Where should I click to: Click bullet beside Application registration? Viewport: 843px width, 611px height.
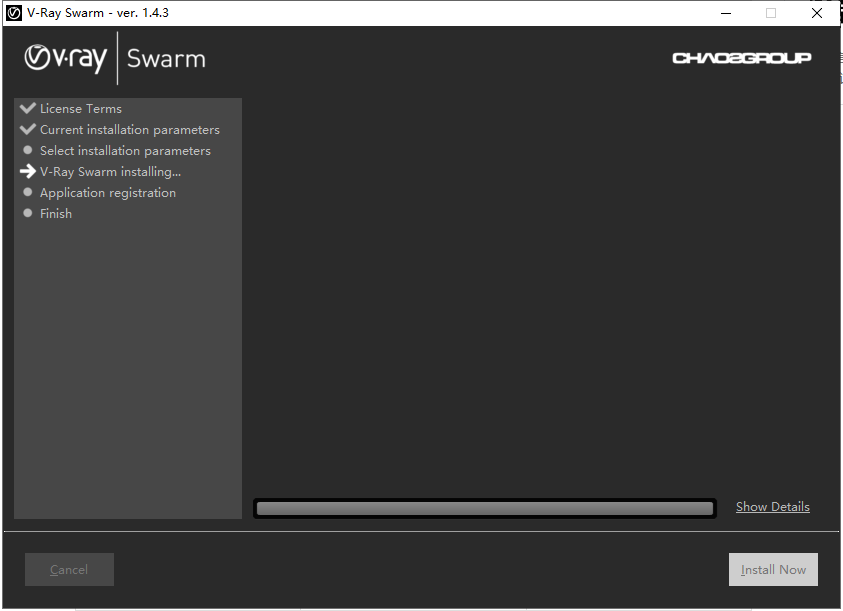tap(28, 192)
